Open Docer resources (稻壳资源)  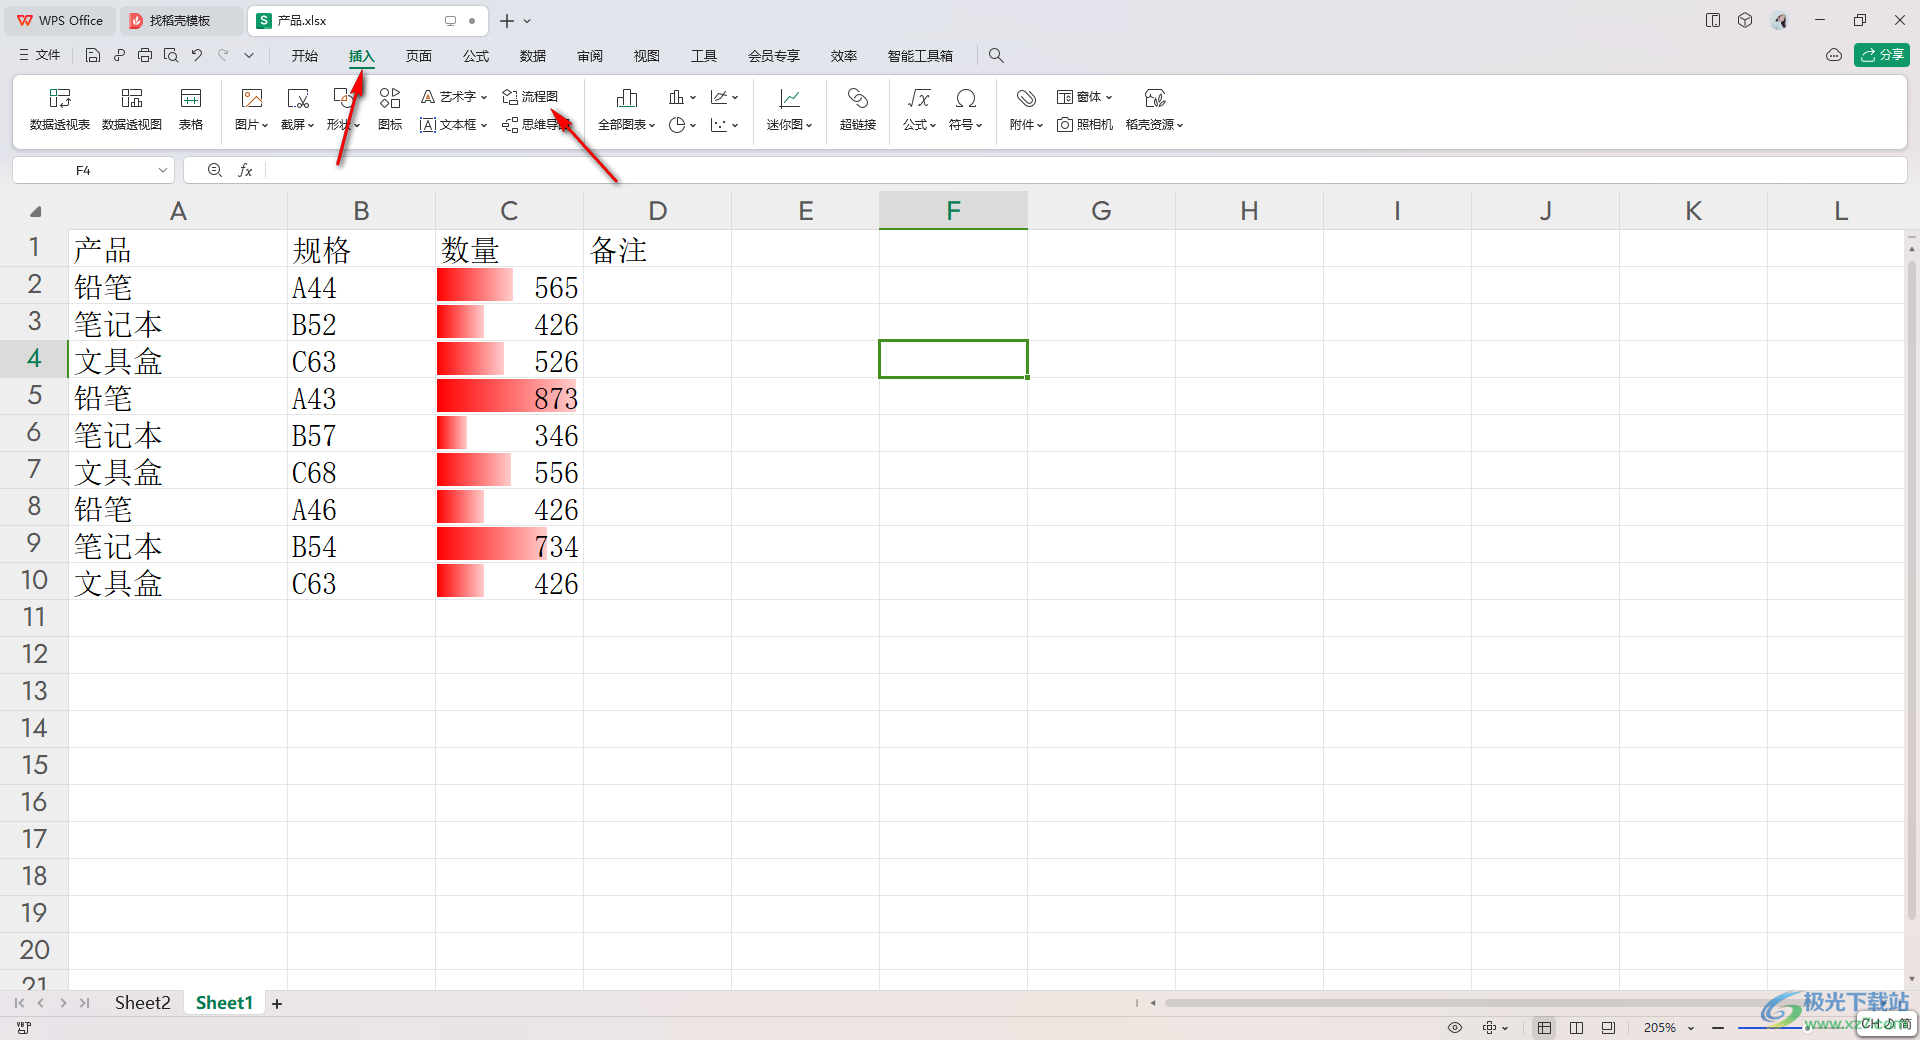coord(1155,109)
